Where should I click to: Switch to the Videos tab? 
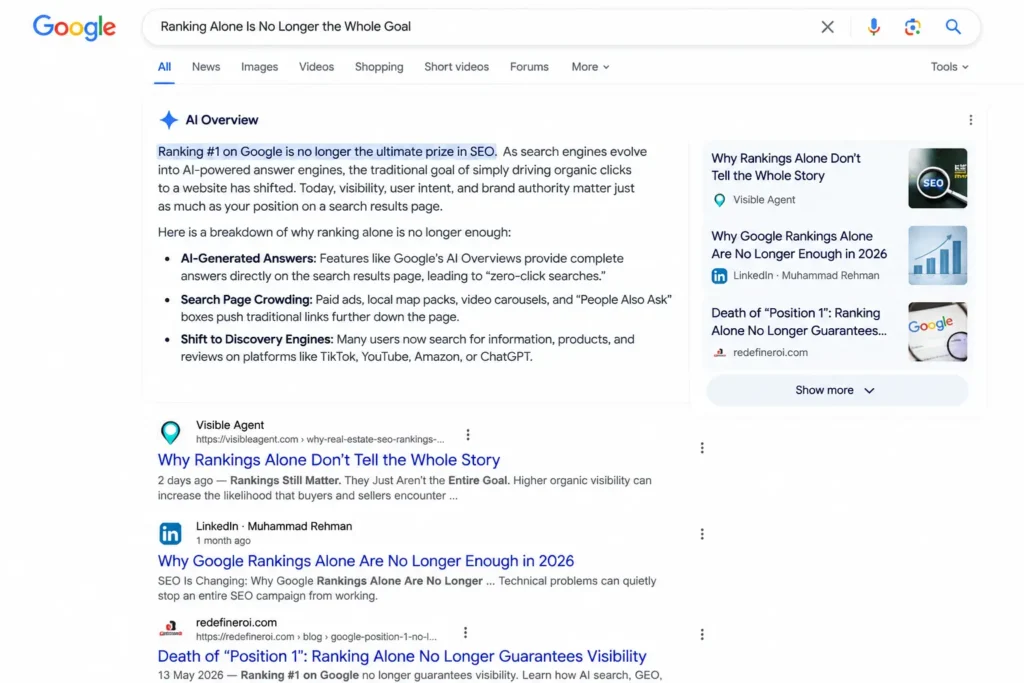(x=316, y=67)
